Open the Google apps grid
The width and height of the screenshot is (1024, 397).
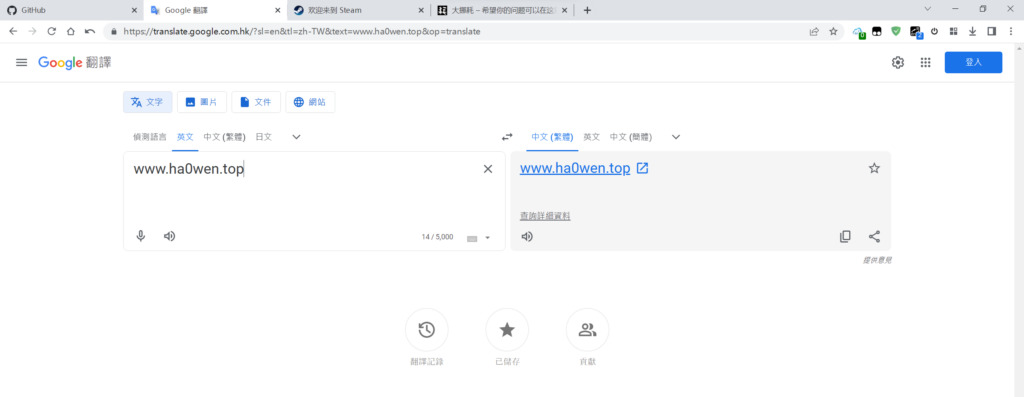925,62
